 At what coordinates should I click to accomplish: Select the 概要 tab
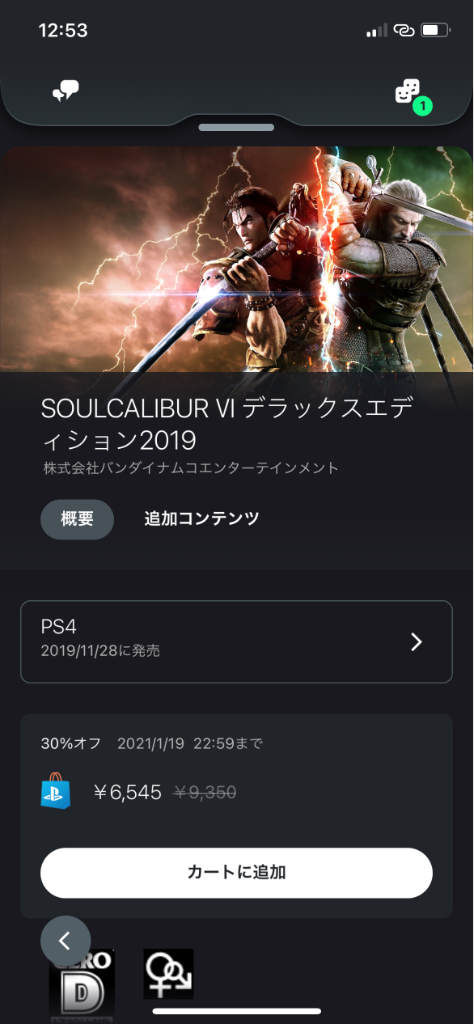(77, 519)
